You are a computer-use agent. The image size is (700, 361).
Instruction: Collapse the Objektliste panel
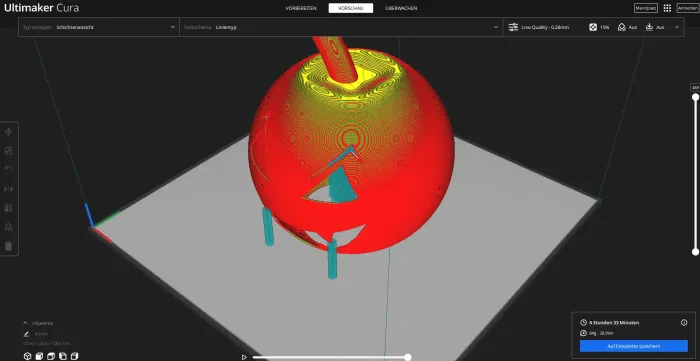pyautogui.click(x=25, y=323)
